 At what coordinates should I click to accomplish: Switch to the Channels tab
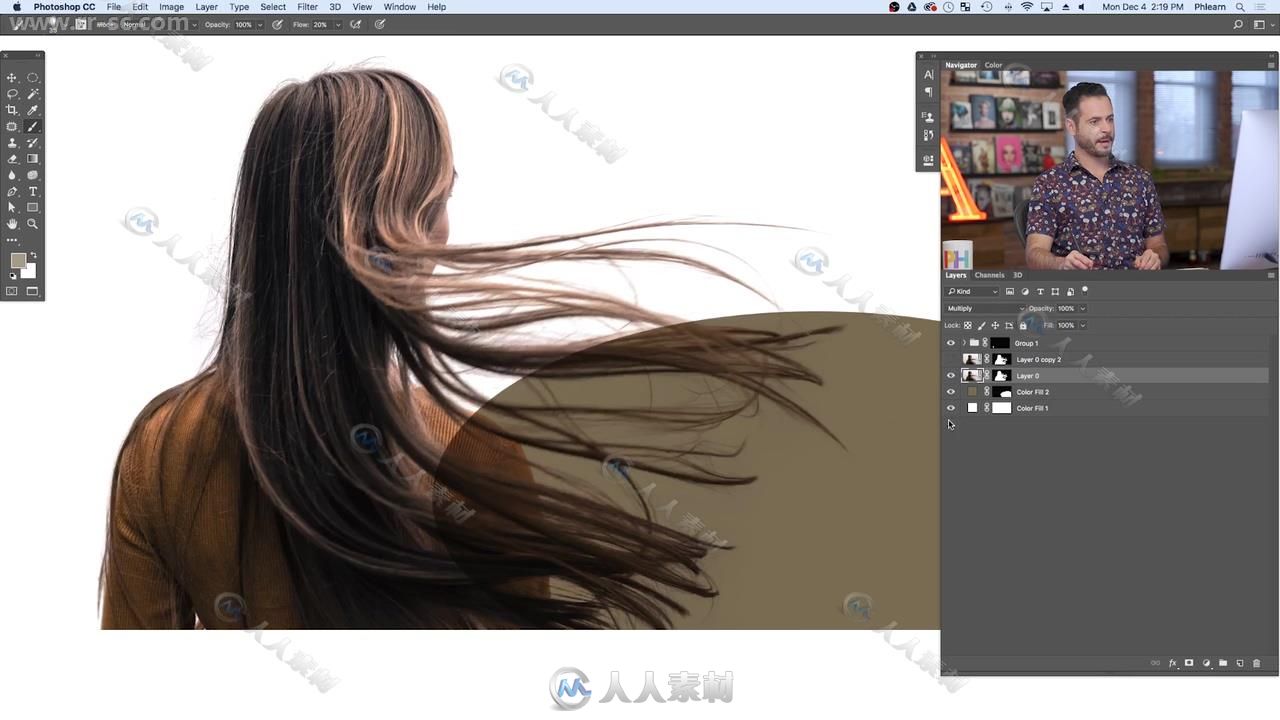click(989, 275)
